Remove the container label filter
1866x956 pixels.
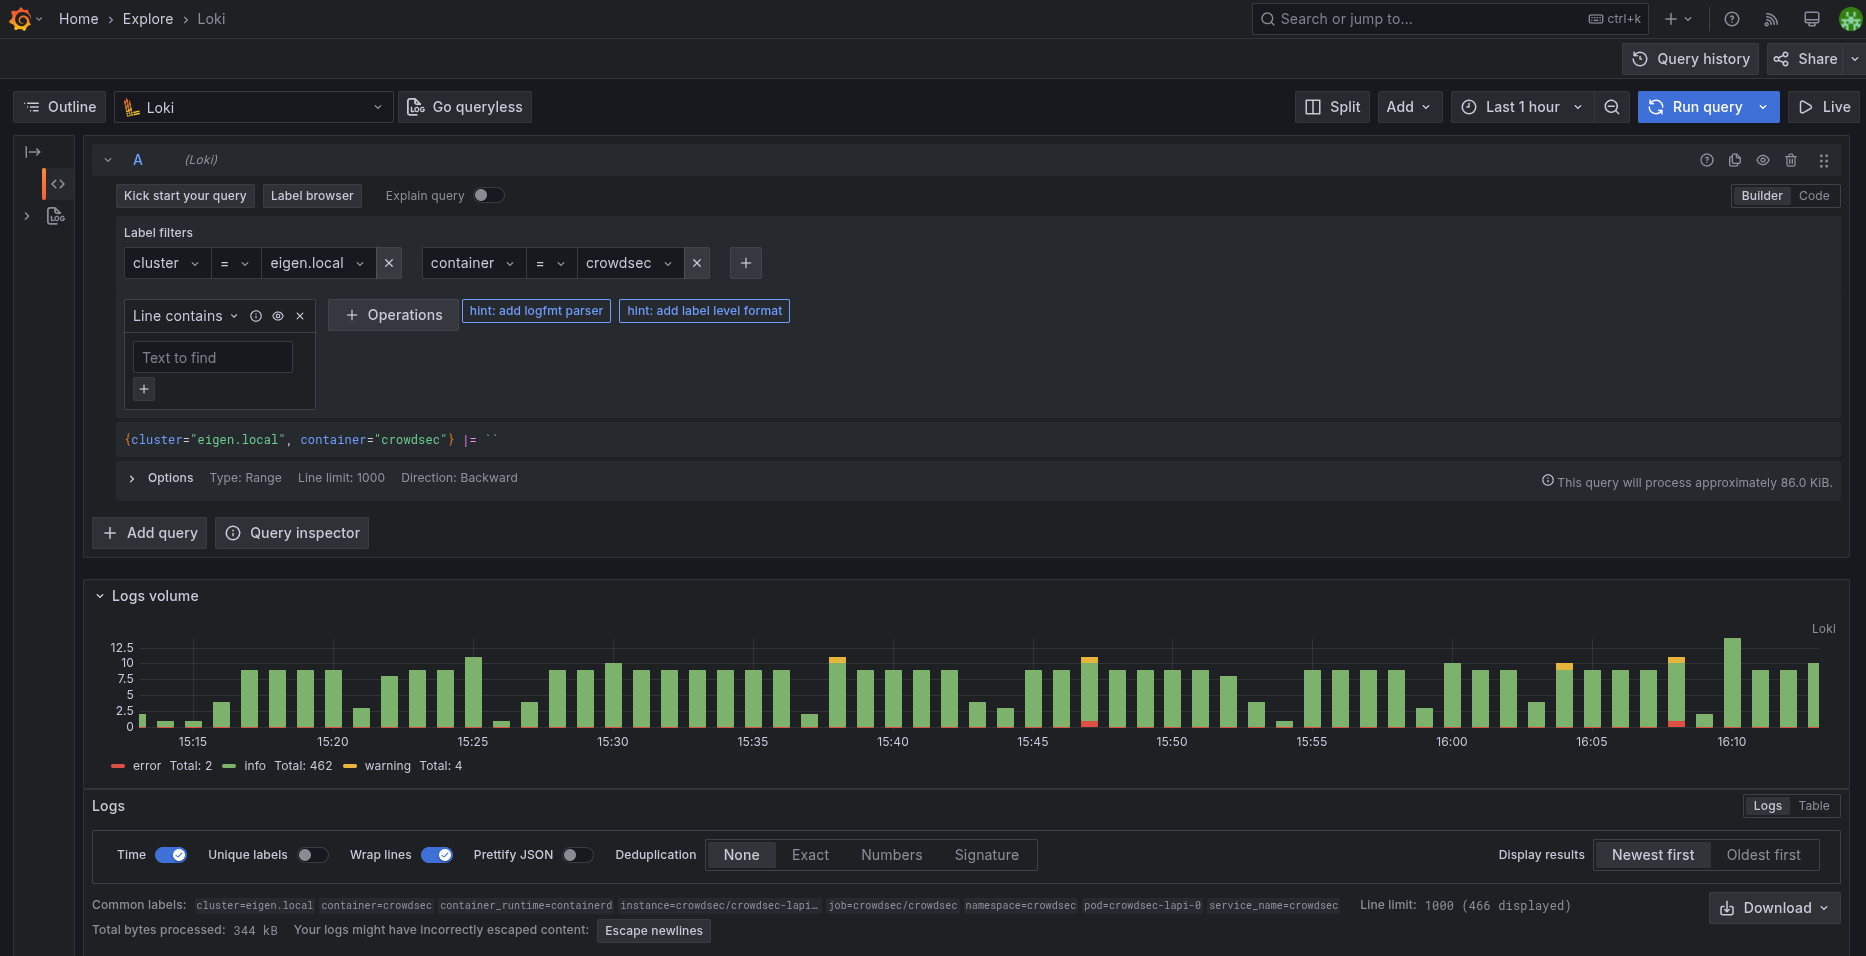[697, 263]
